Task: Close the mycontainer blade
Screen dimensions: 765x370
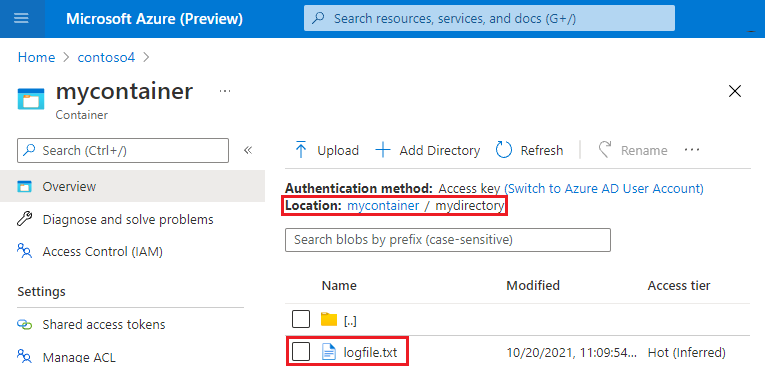Action: tap(735, 91)
